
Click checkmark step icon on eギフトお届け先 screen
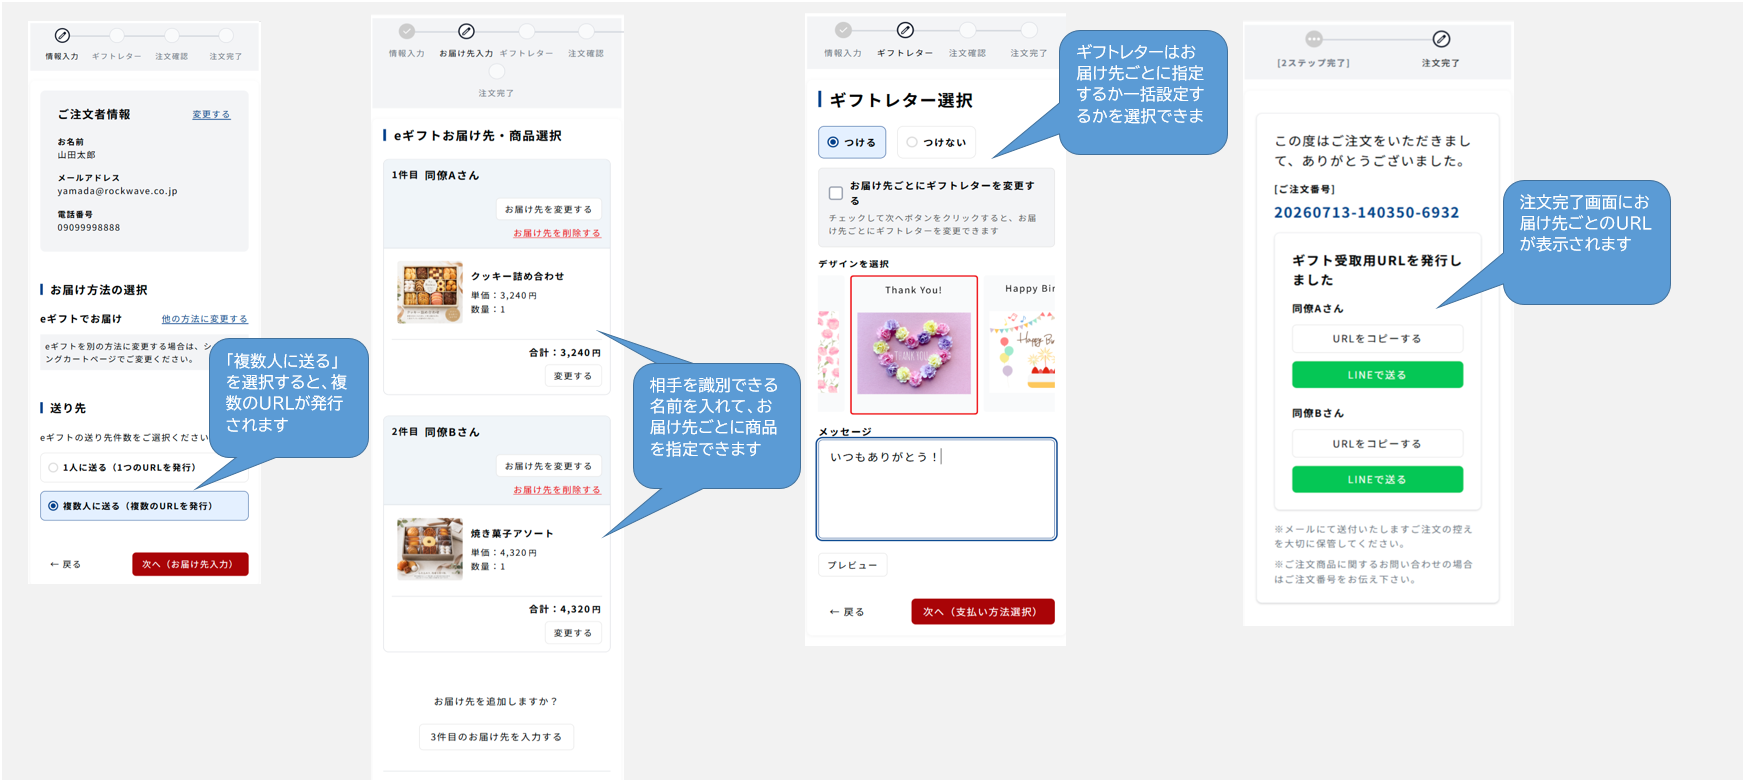coord(406,31)
